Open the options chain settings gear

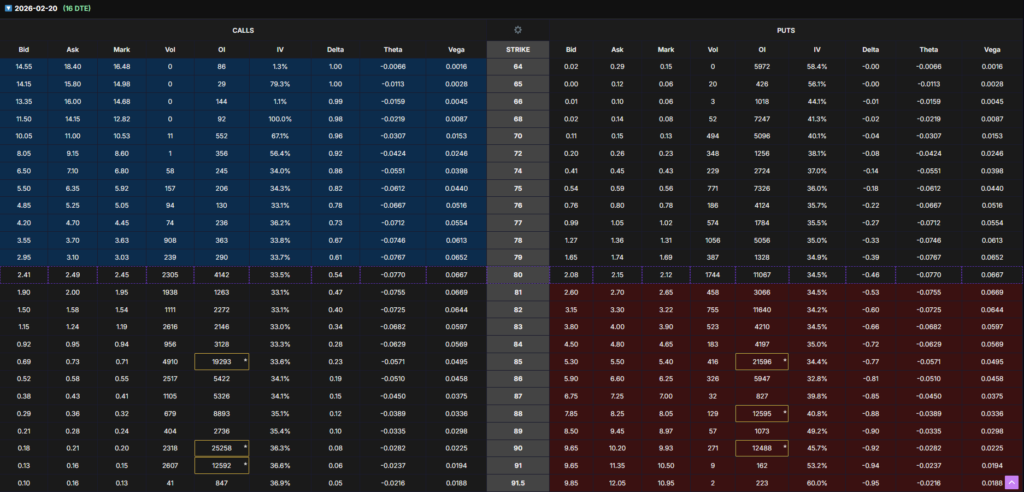tap(517, 30)
